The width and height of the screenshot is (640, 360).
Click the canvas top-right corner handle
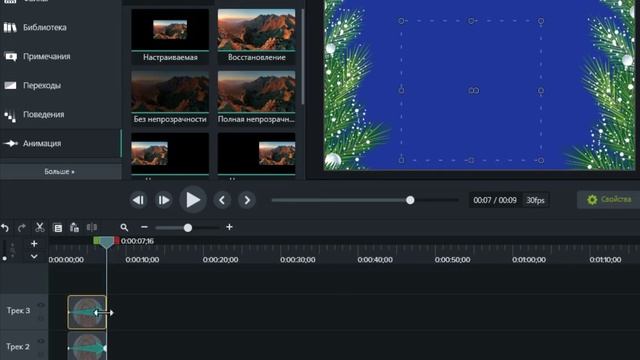pyautogui.click(x=541, y=21)
